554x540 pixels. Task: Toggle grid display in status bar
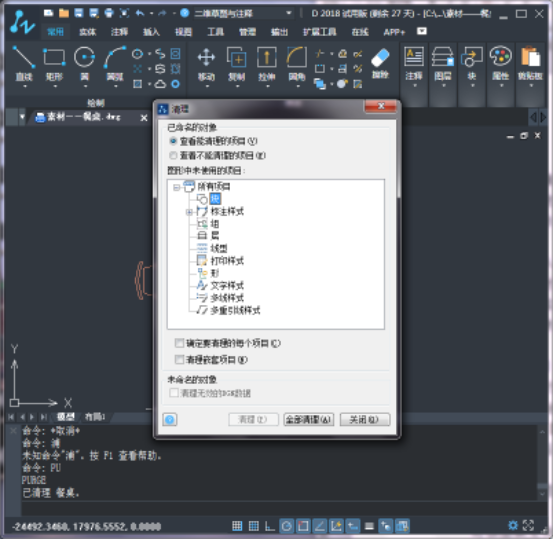click(x=253, y=526)
